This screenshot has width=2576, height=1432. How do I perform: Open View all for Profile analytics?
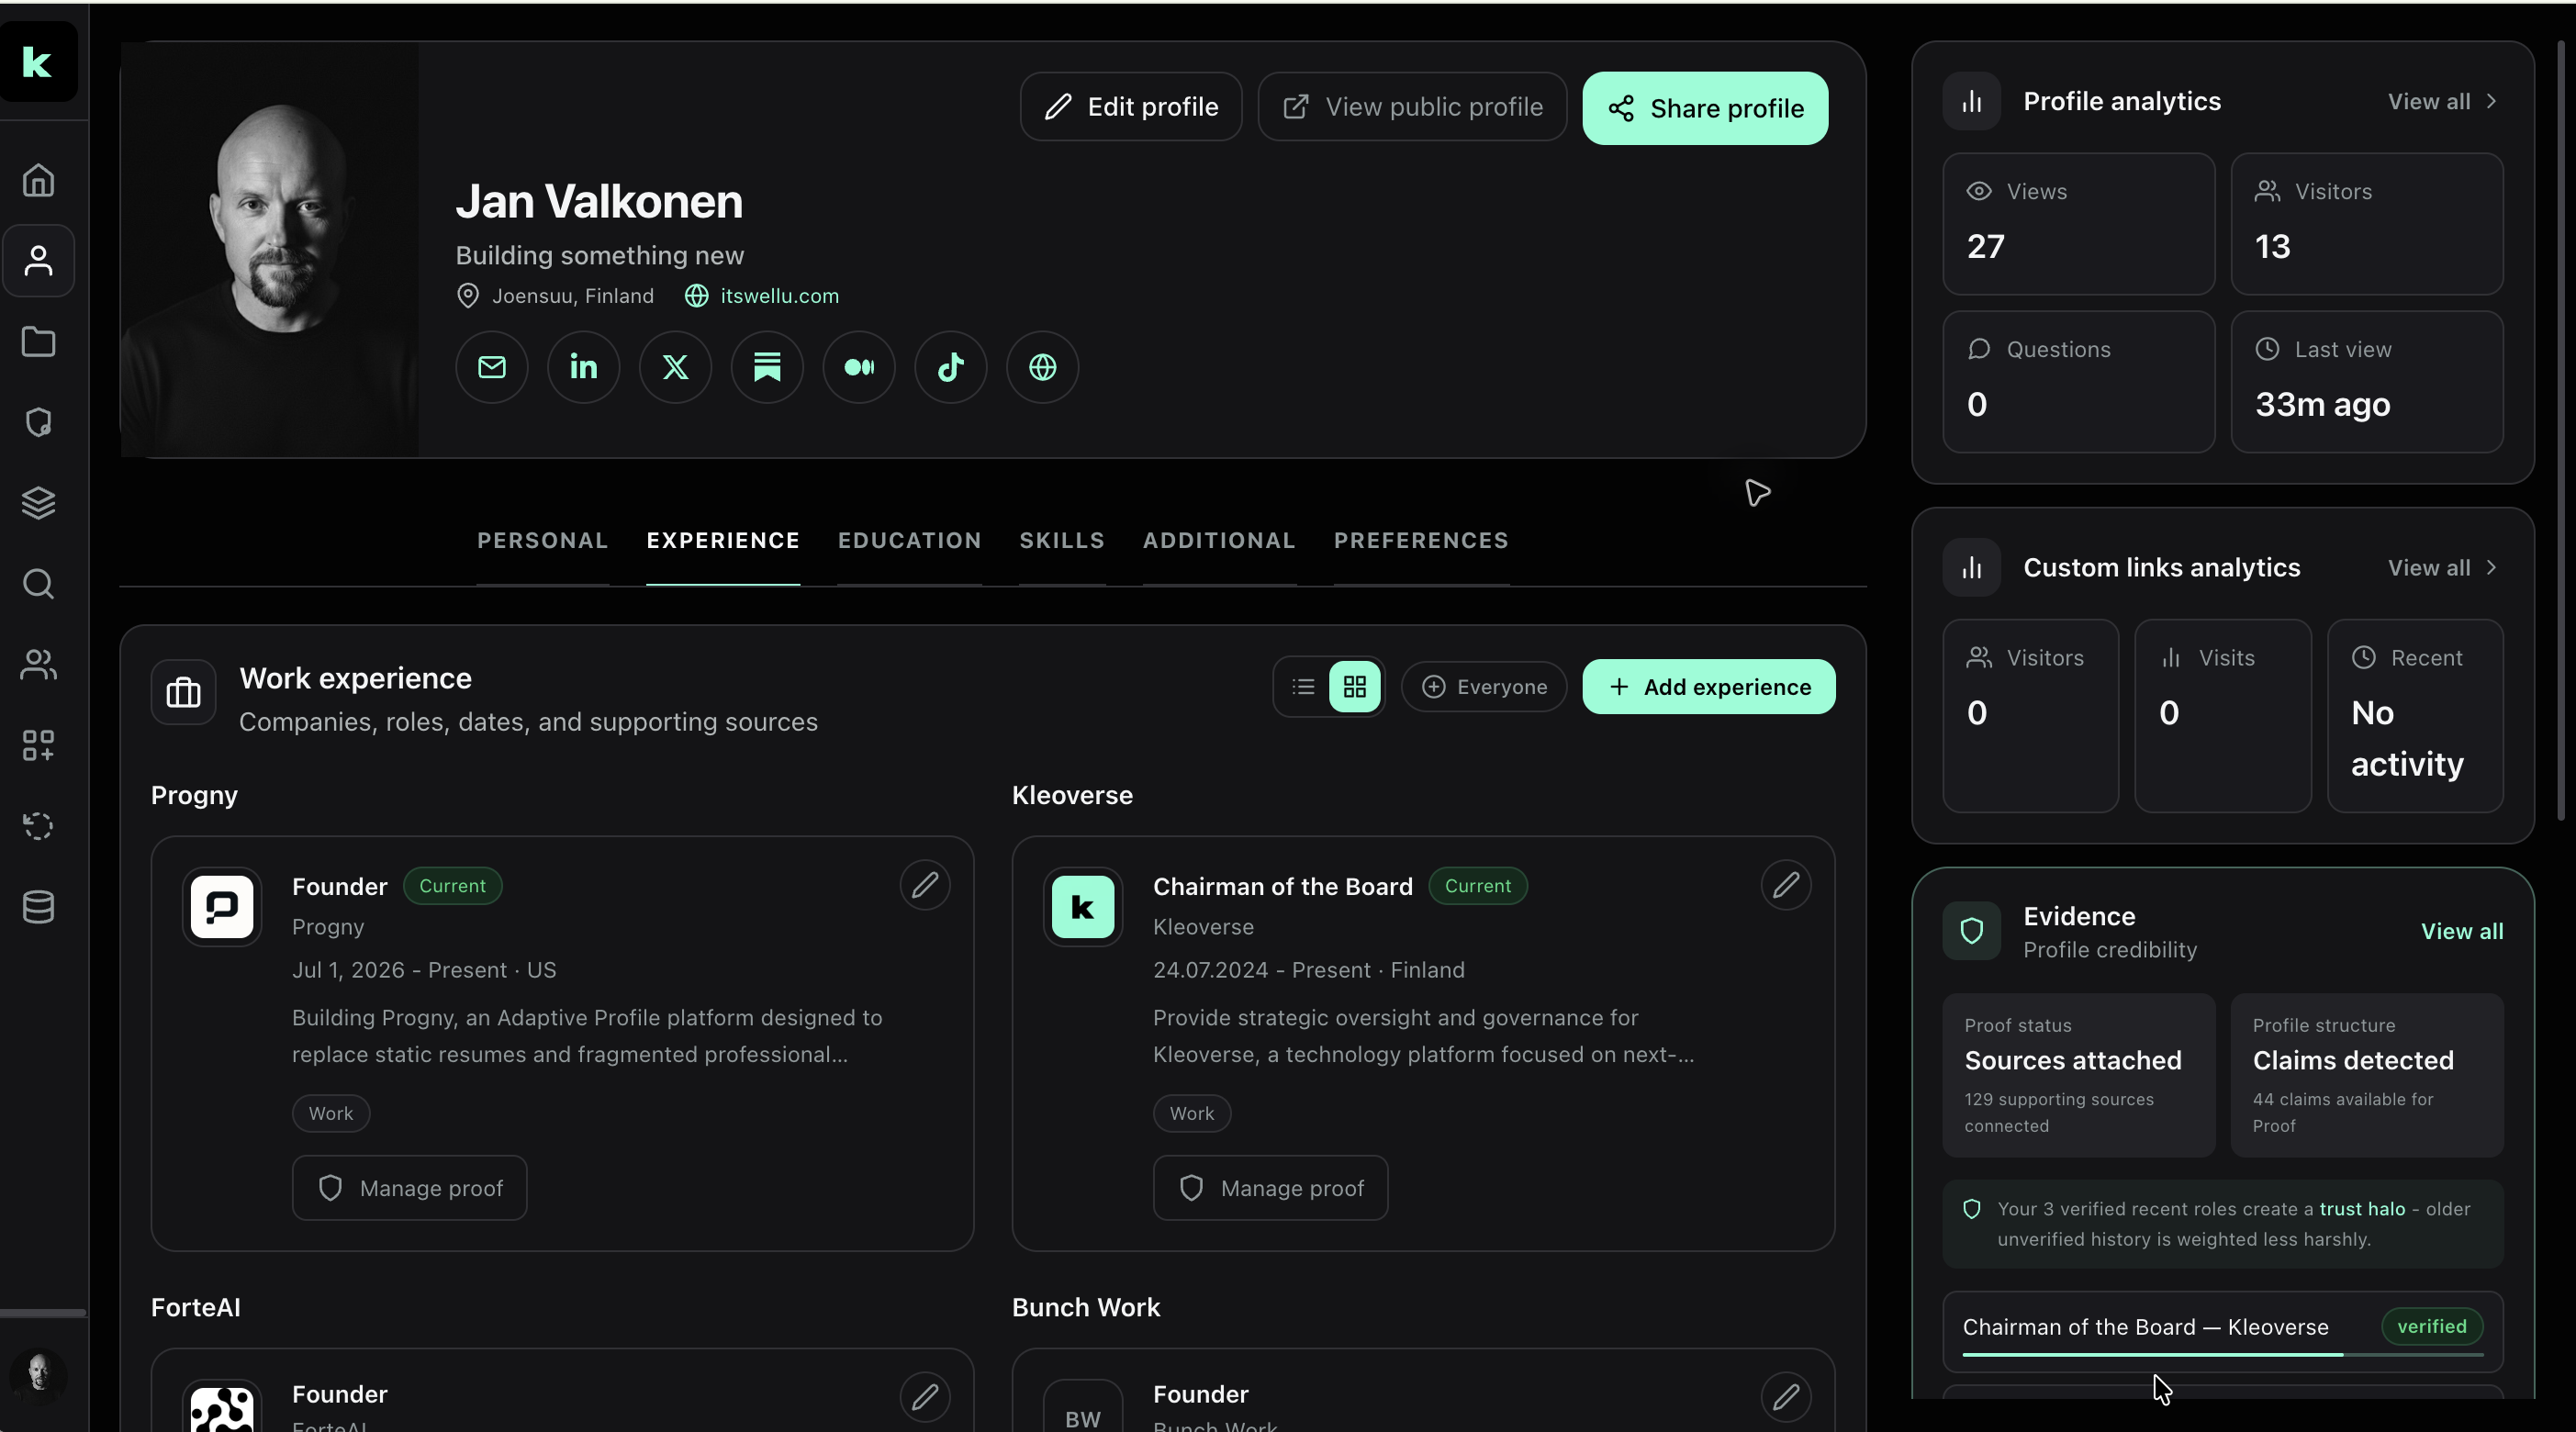(2443, 101)
